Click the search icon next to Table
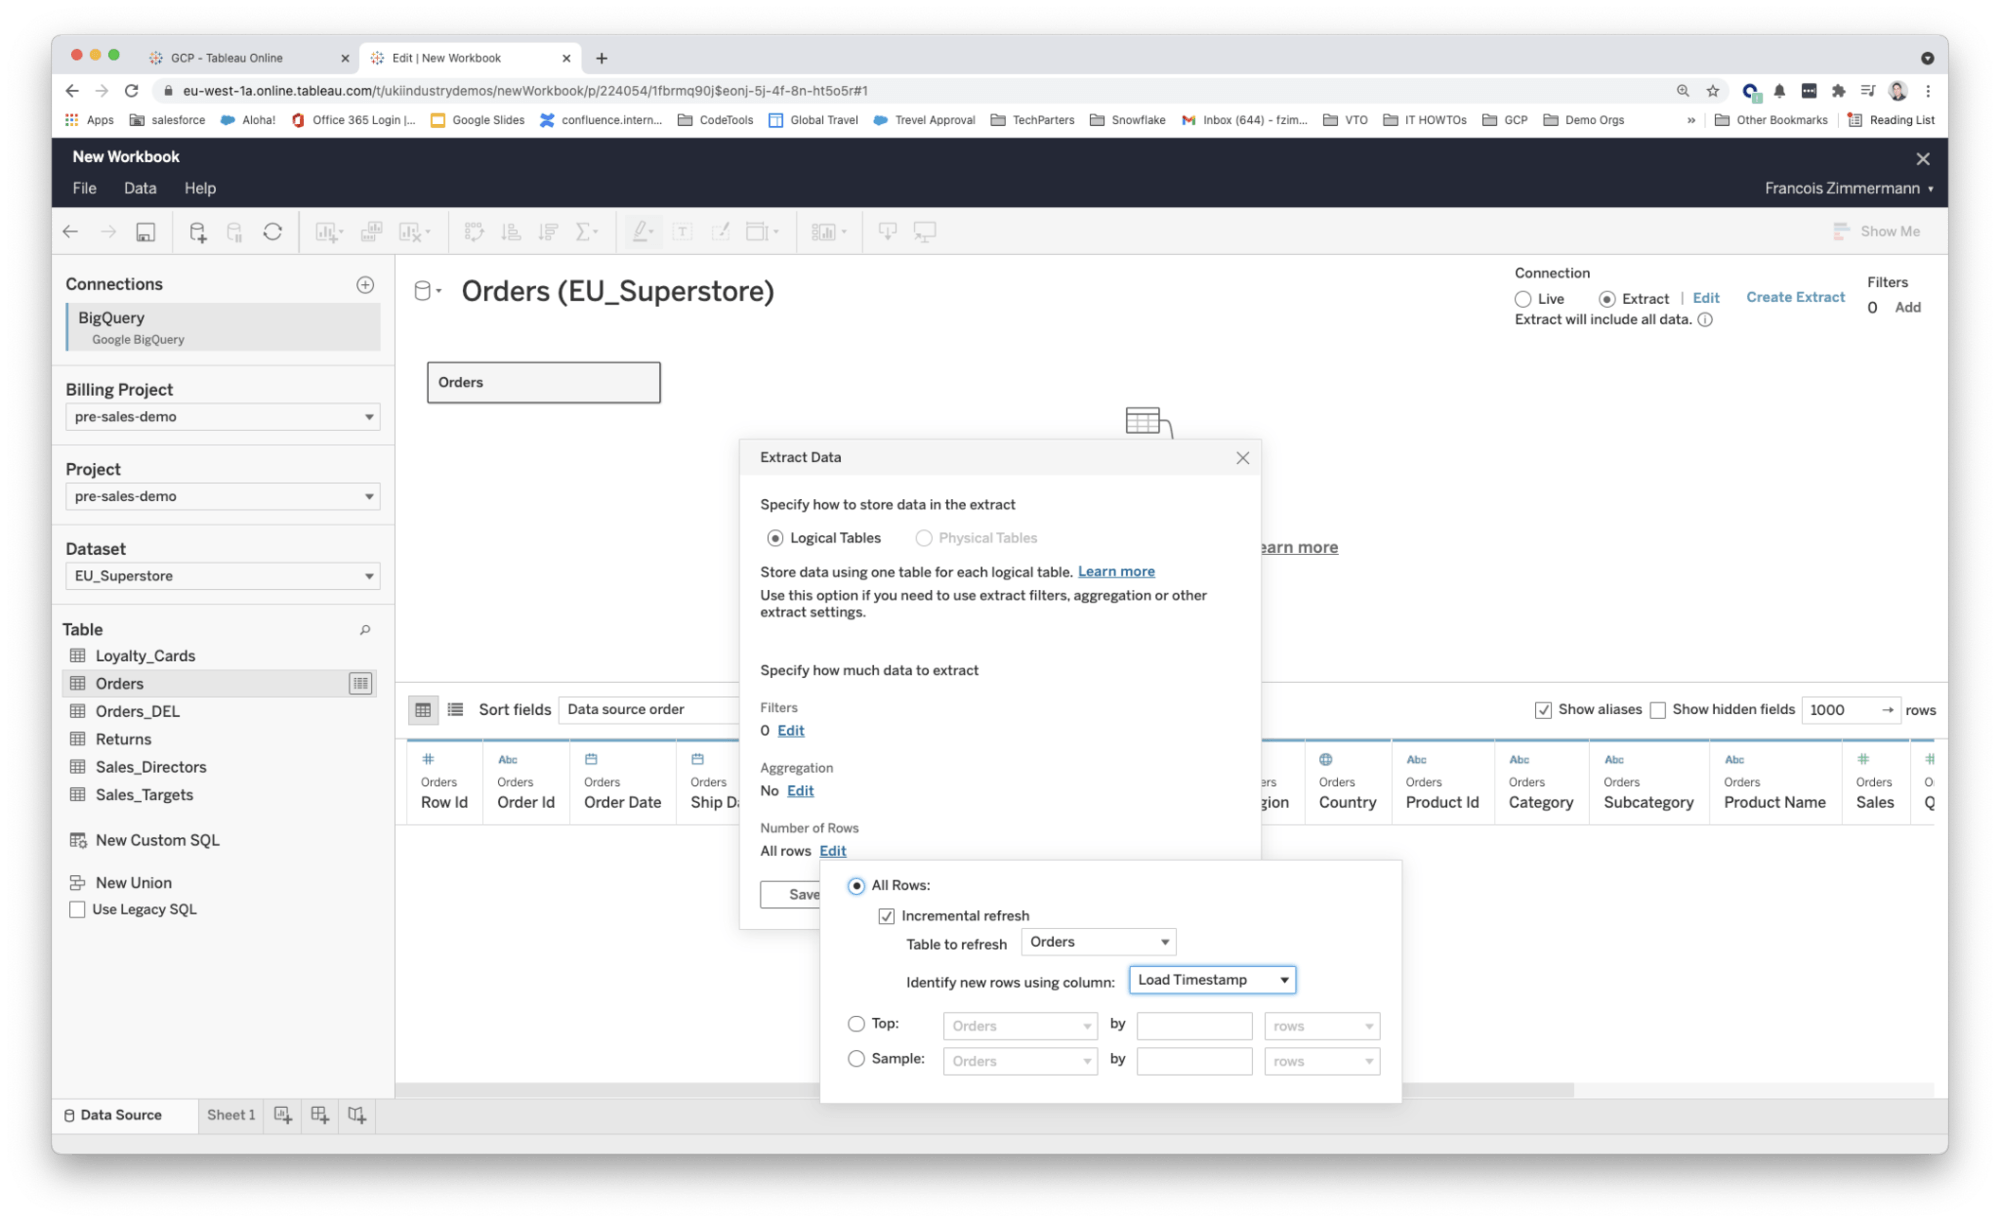This screenshot has height=1223, width=2000. 365,630
